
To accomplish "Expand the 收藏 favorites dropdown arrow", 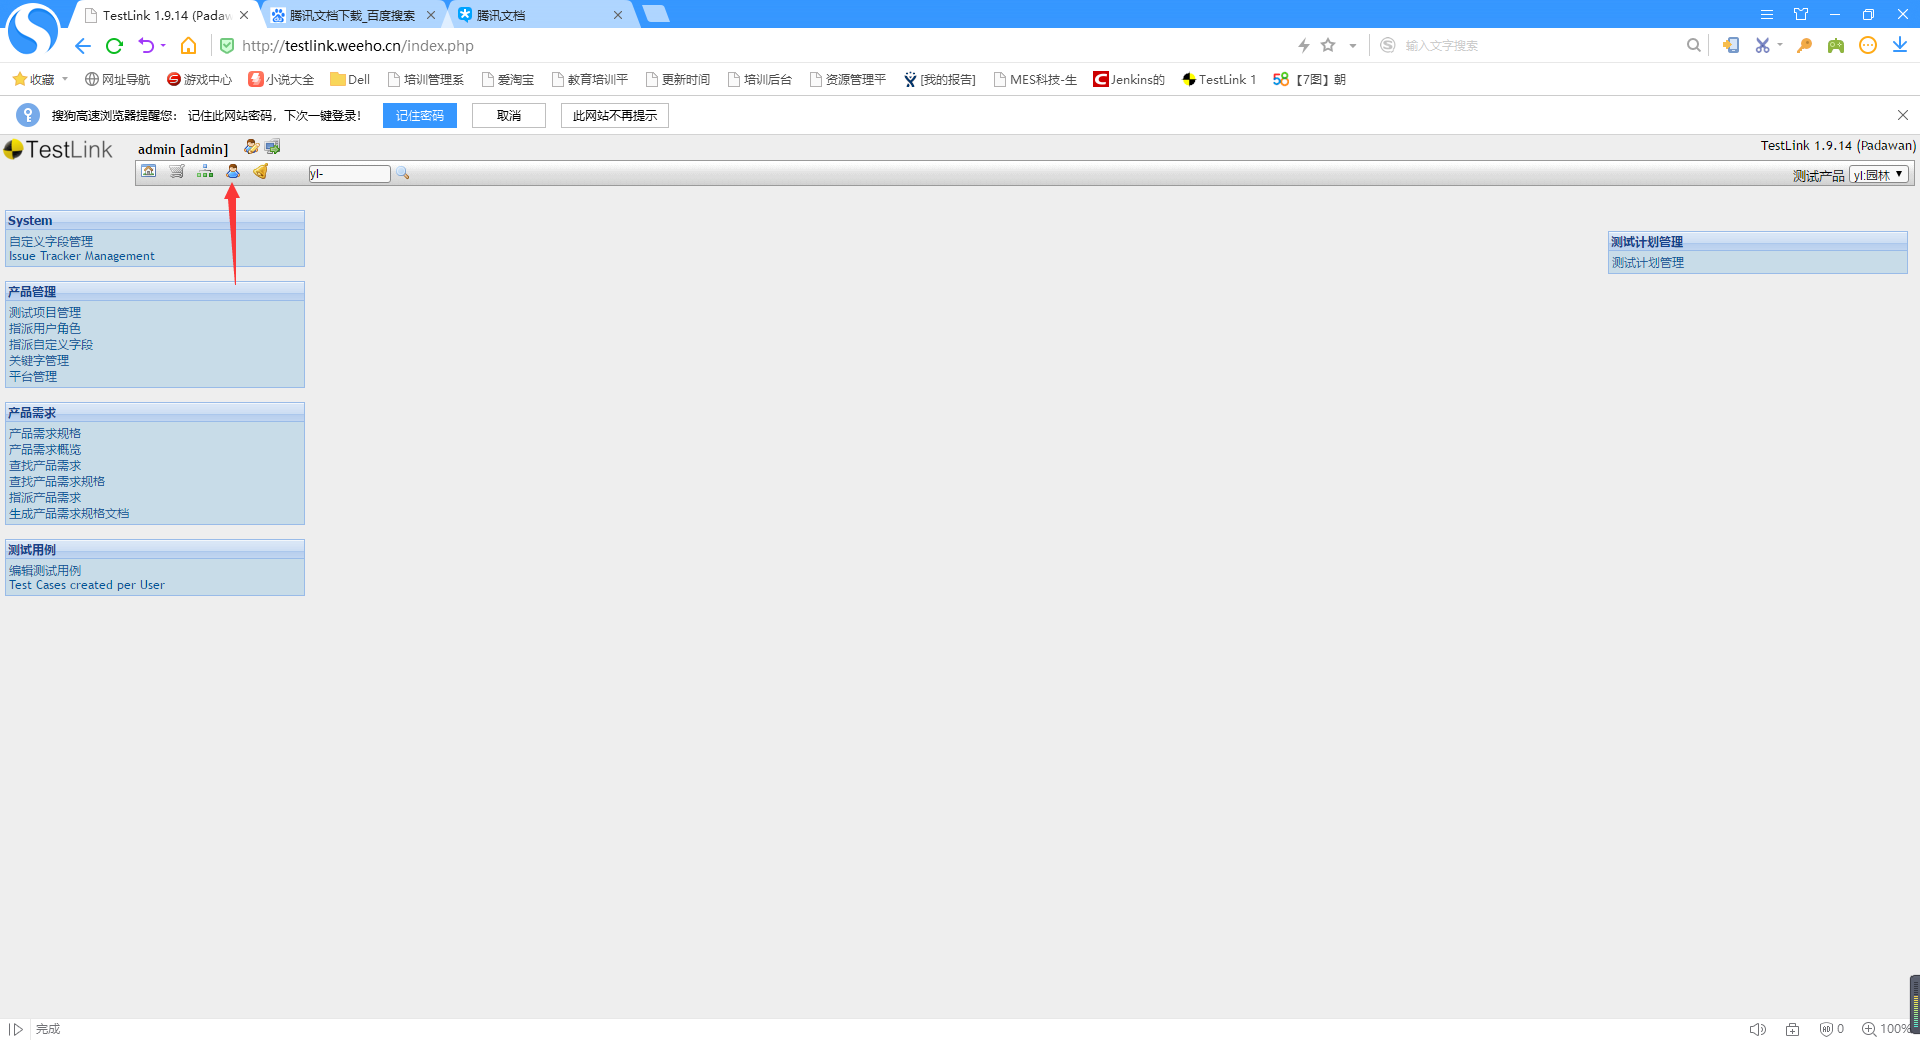I will [x=65, y=79].
